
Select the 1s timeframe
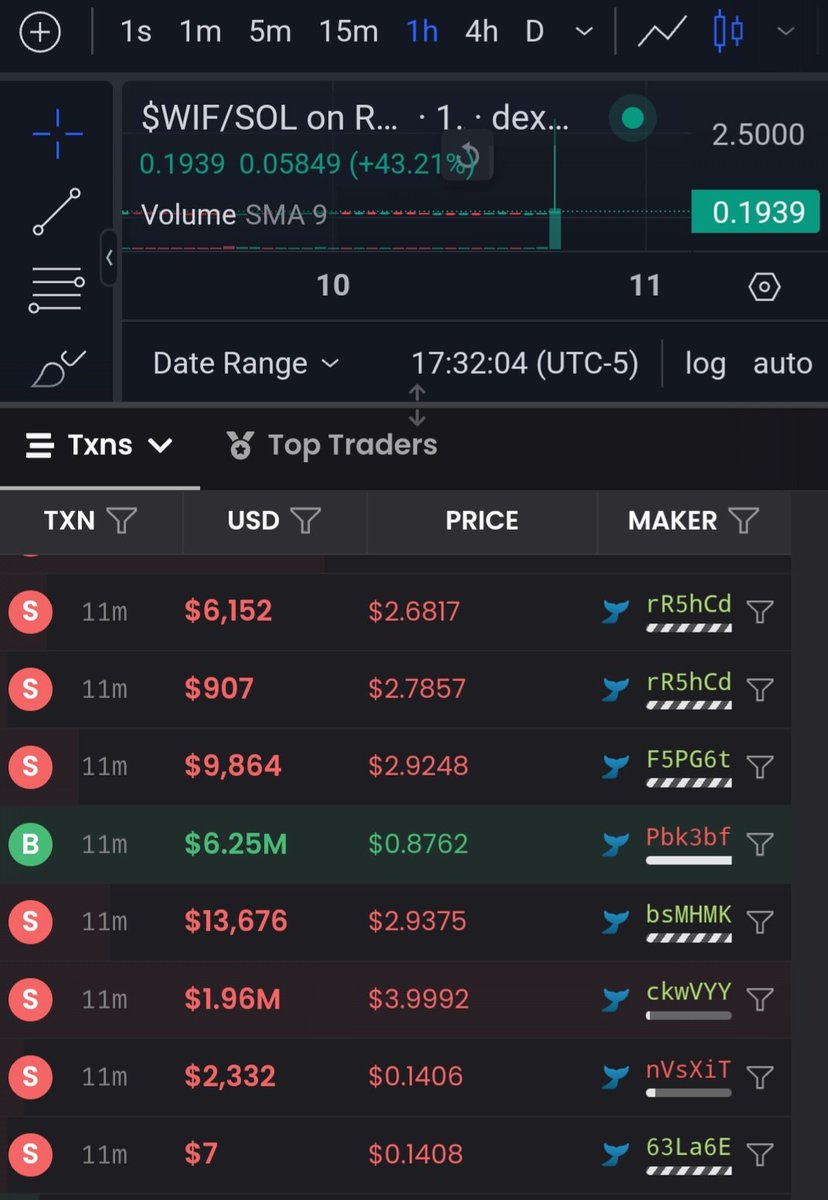pos(135,32)
